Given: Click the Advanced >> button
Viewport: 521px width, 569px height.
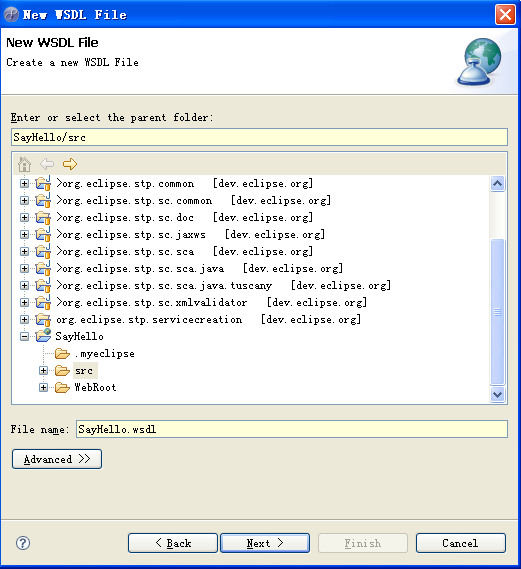Looking at the screenshot, I should pyautogui.click(x=57, y=459).
